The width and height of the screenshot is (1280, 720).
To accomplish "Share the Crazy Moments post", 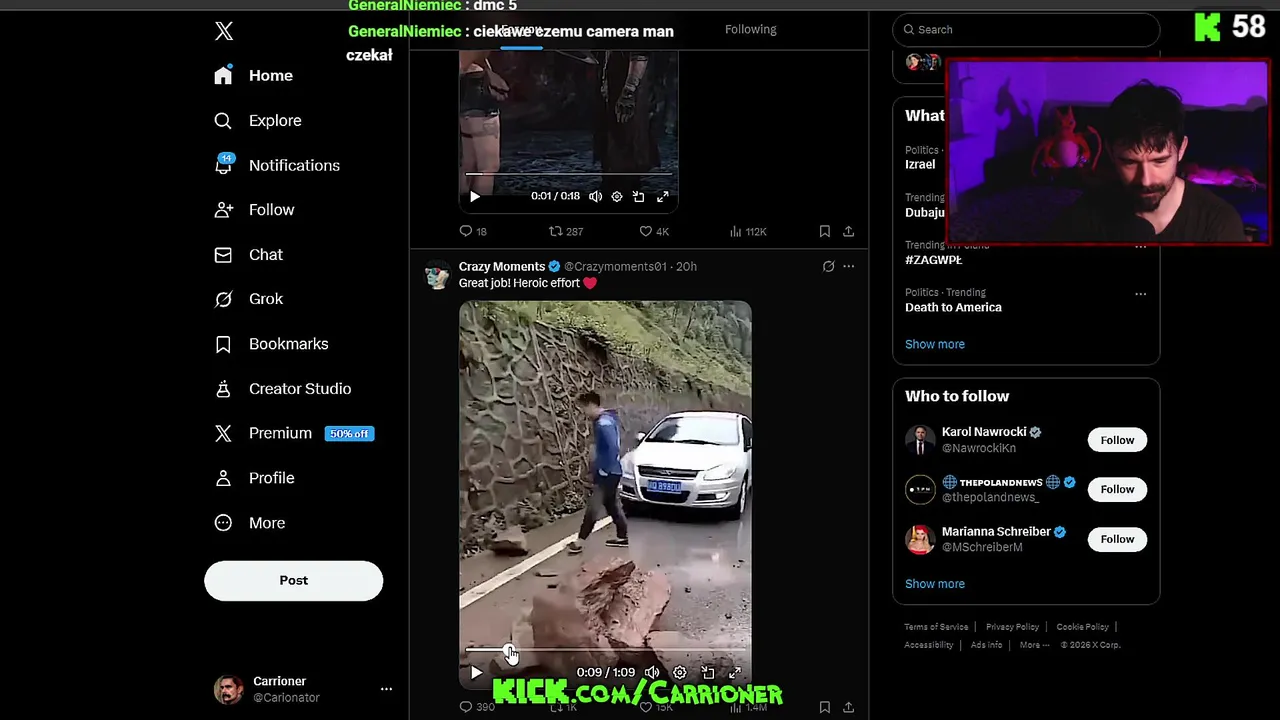I will pyautogui.click(x=848, y=707).
